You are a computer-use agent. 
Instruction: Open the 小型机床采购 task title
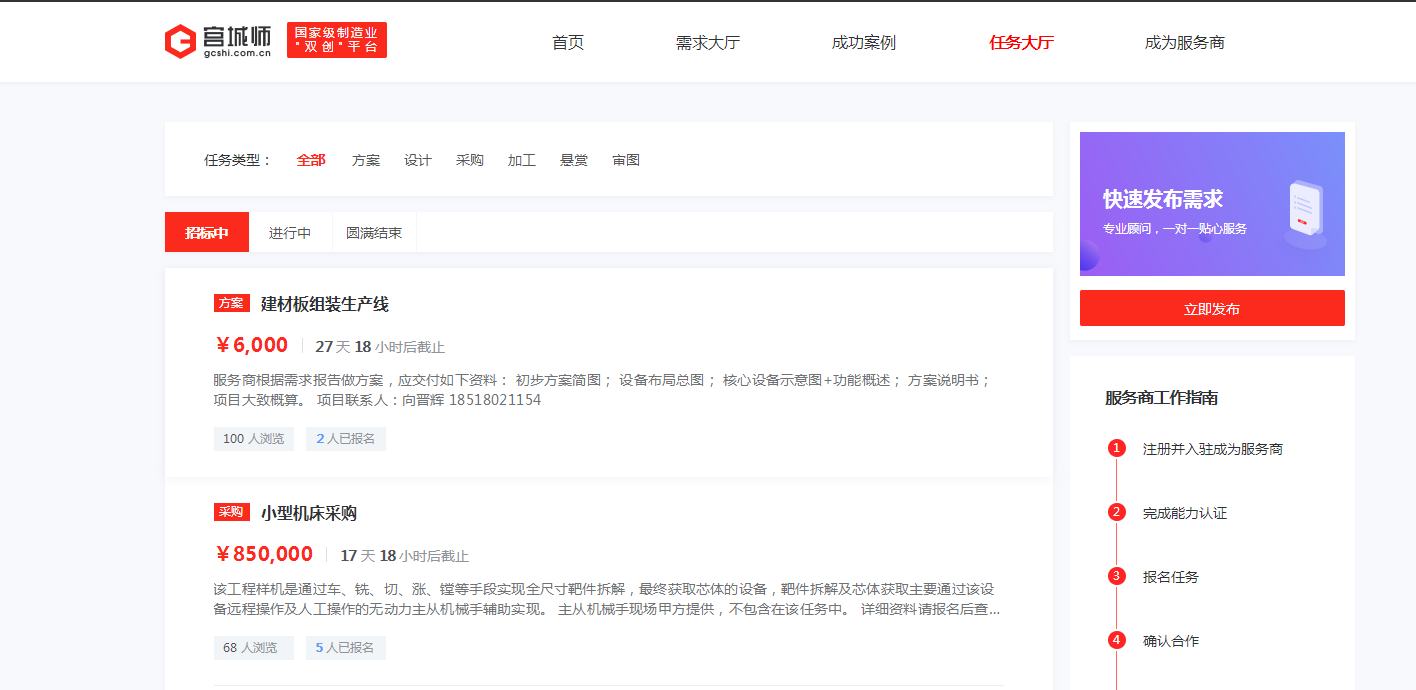[x=309, y=513]
